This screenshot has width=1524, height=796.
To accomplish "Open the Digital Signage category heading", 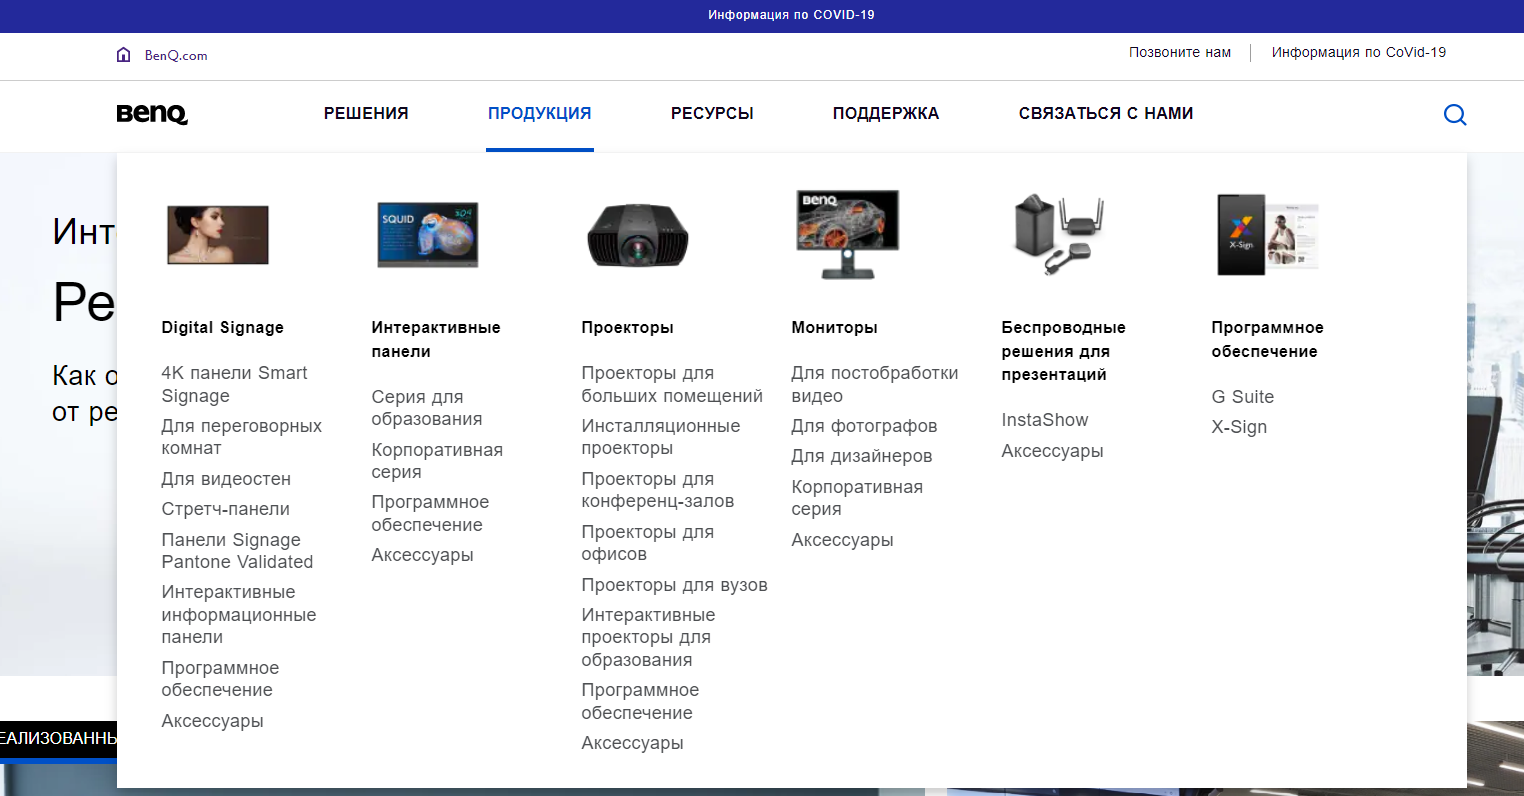I will 223,328.
